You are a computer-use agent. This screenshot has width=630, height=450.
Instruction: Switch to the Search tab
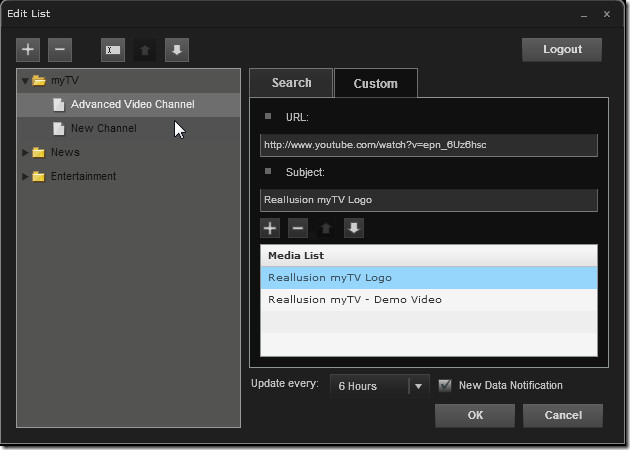[291, 83]
